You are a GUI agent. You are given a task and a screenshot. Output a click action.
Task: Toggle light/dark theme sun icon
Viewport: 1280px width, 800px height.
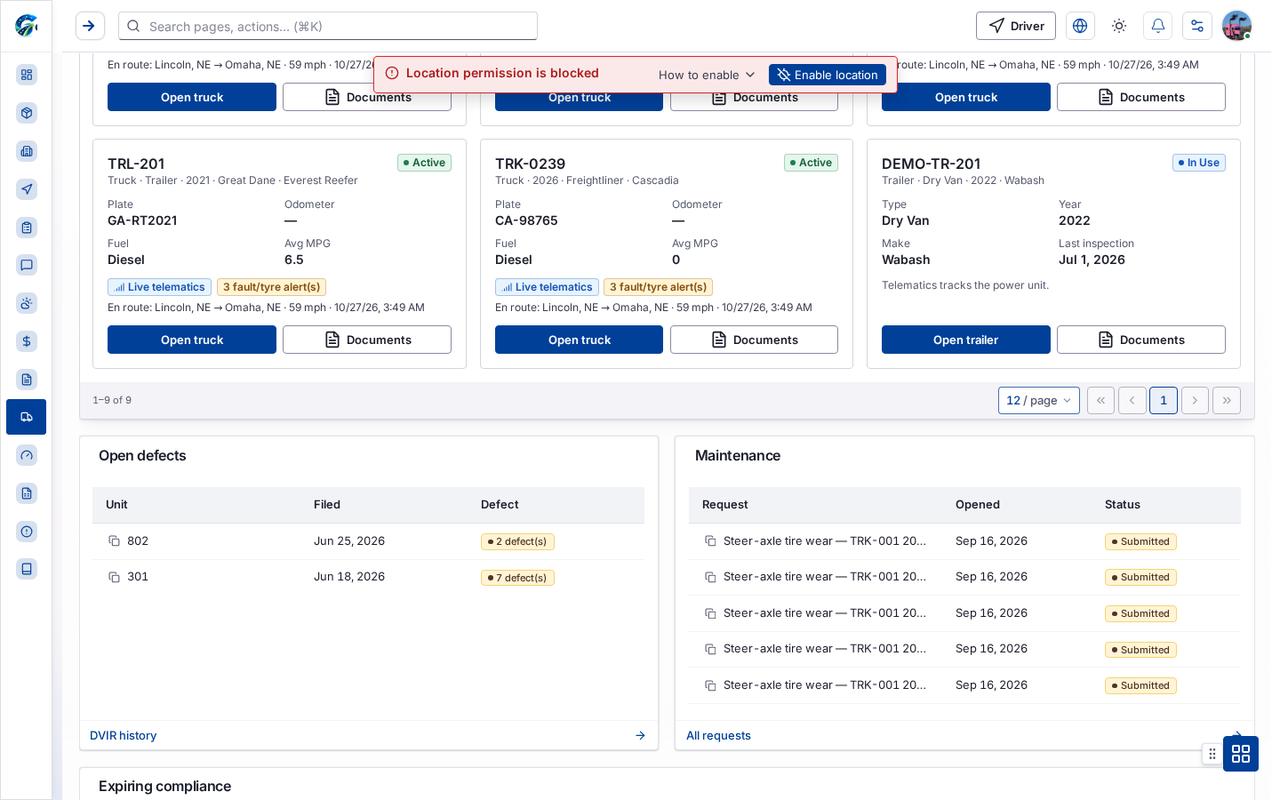click(x=1119, y=26)
